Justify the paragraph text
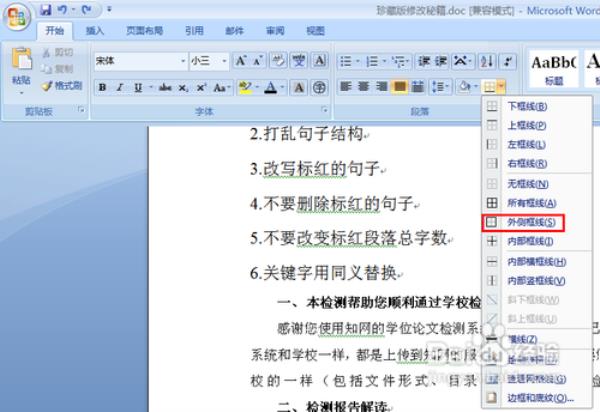The width and height of the screenshot is (600, 412). (x=399, y=87)
